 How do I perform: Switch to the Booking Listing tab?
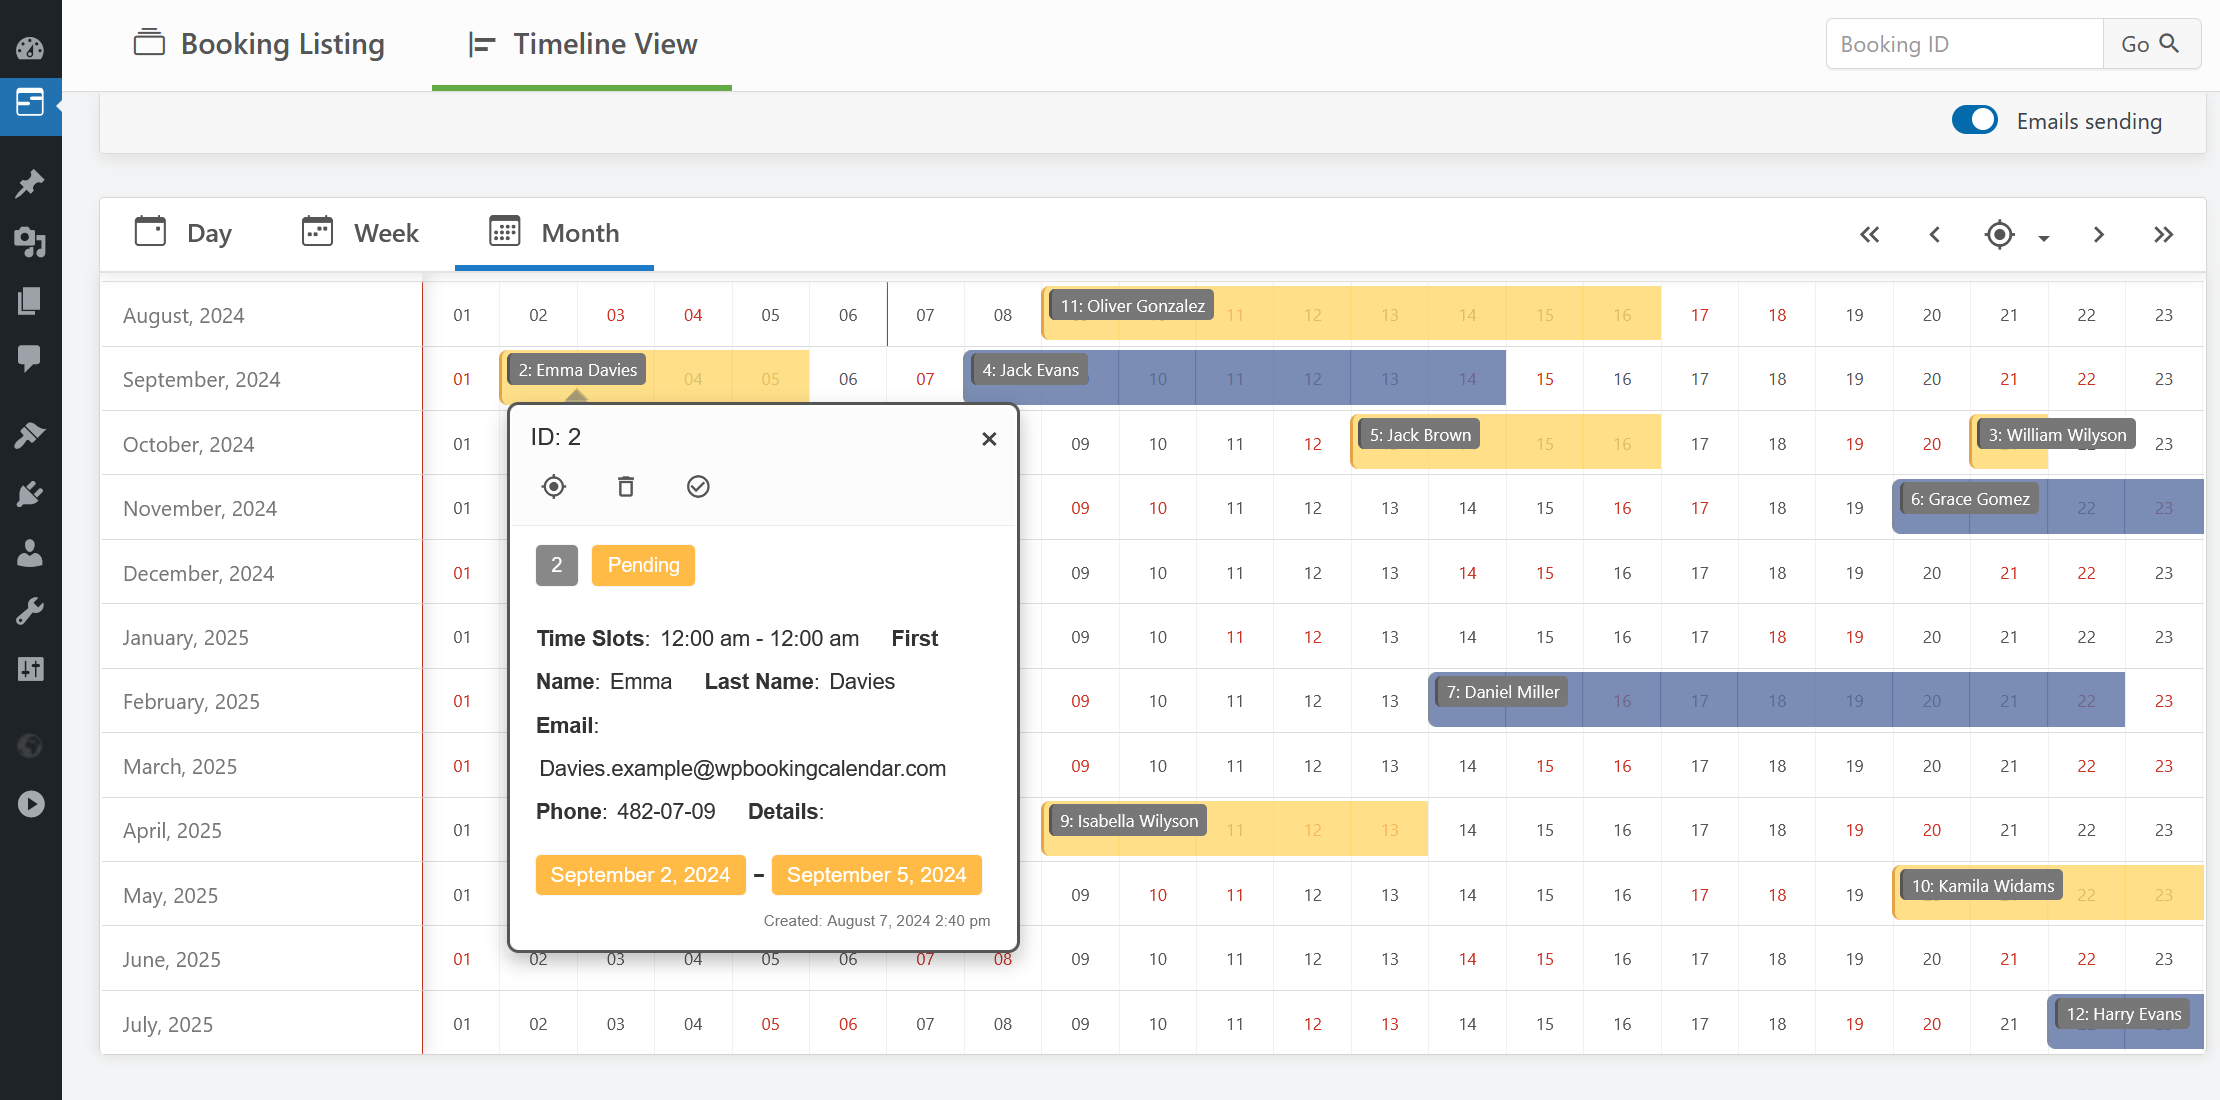(x=259, y=44)
